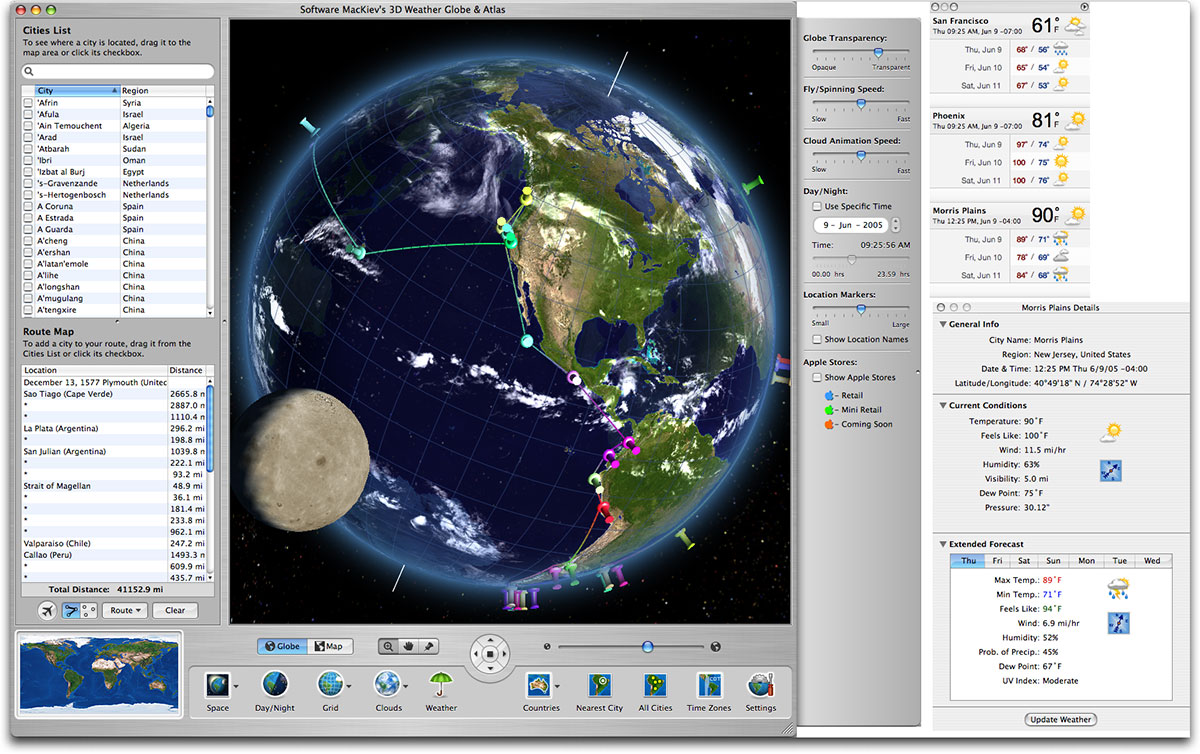The height and width of the screenshot is (754, 1200).
Task: Click the Countries toolbar icon
Action: (539, 685)
